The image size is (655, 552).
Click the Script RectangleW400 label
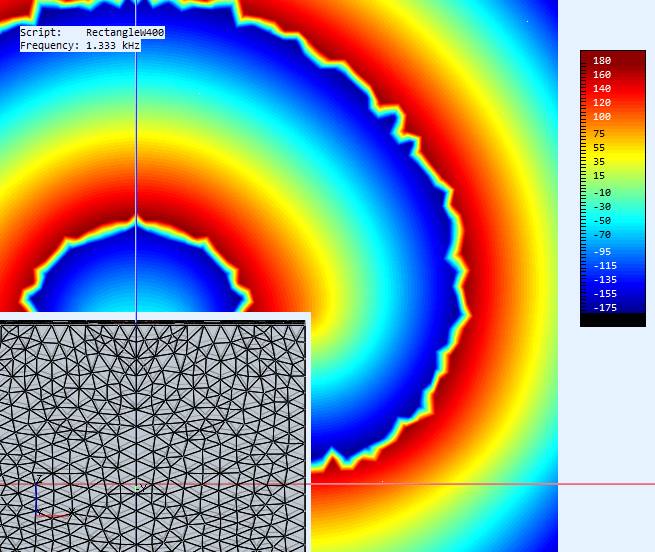(92, 32)
